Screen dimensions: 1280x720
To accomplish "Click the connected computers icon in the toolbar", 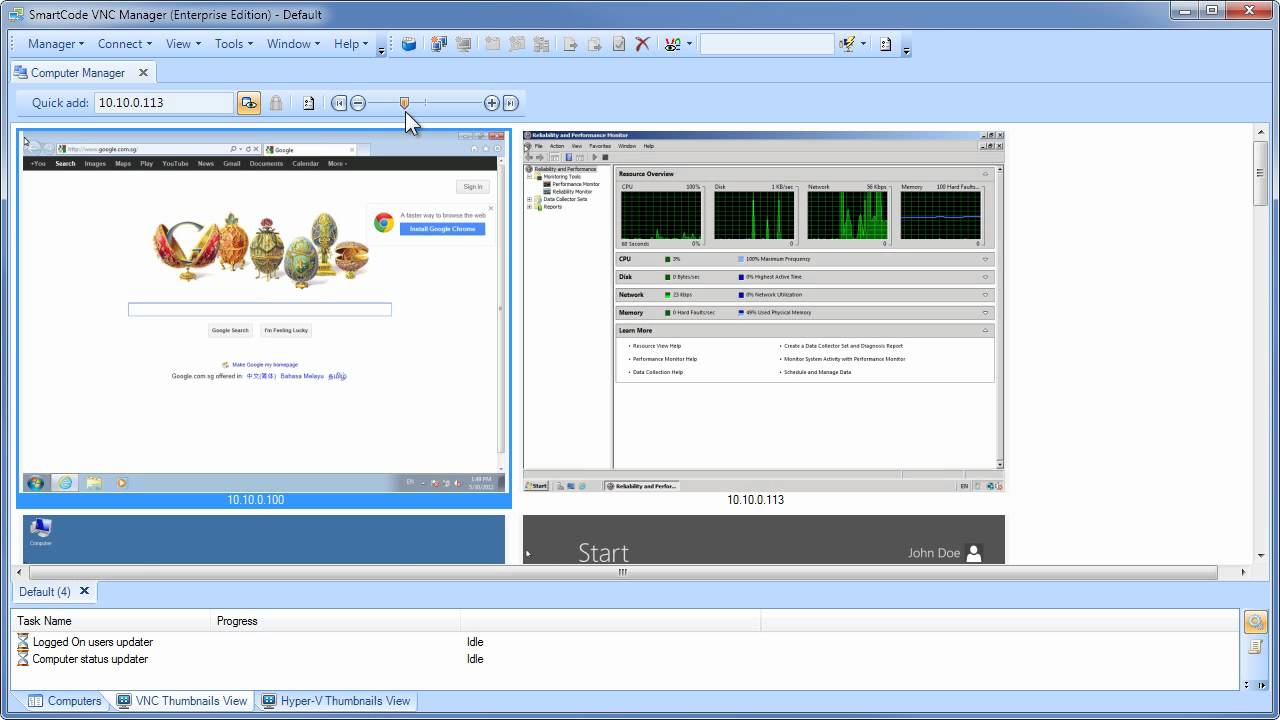I will coord(438,44).
